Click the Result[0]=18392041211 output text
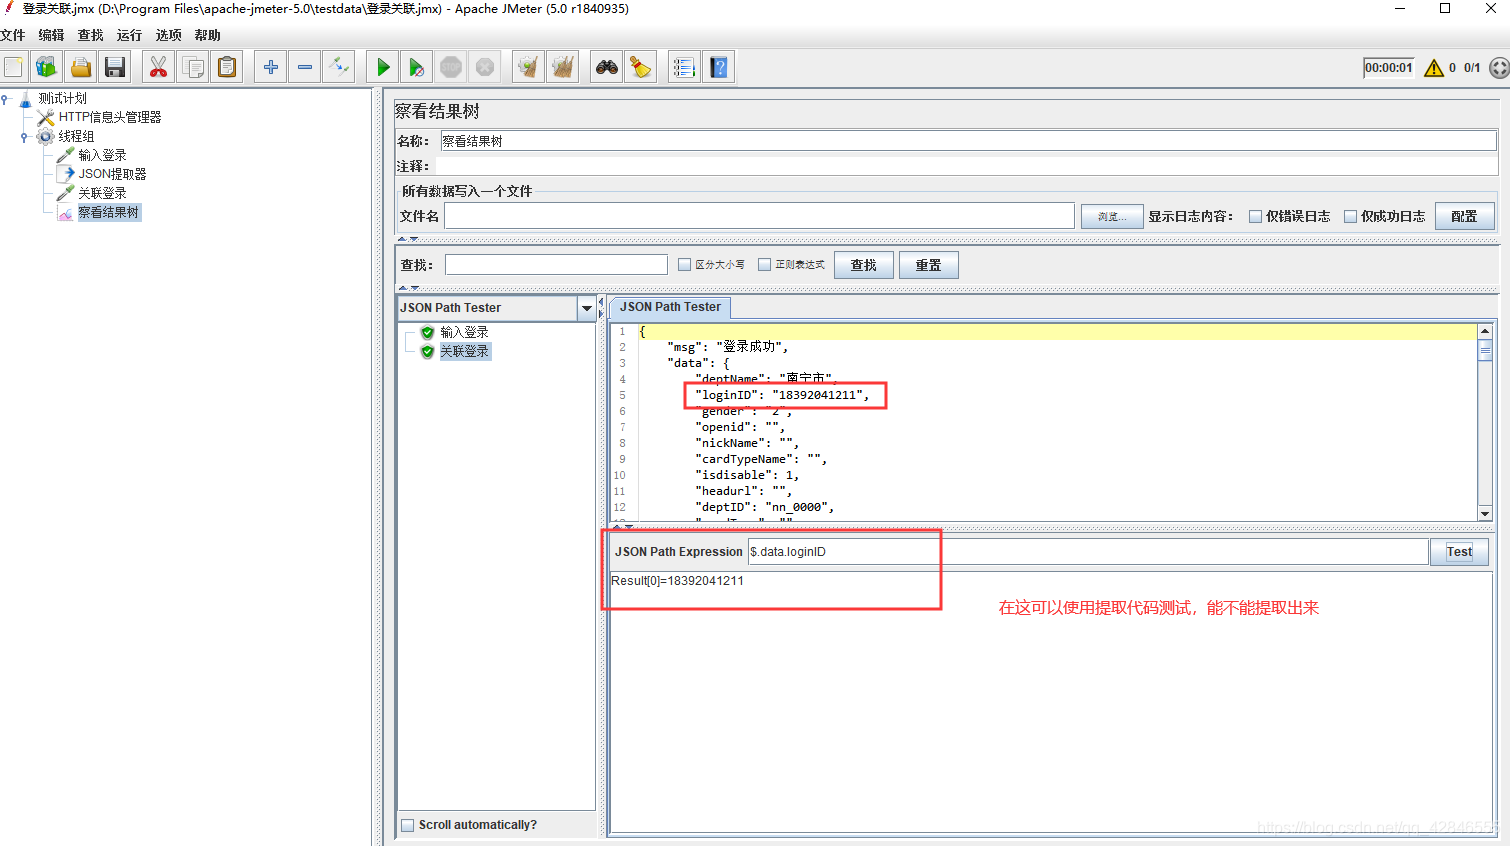Viewport: 1510px width, 846px height. click(677, 581)
